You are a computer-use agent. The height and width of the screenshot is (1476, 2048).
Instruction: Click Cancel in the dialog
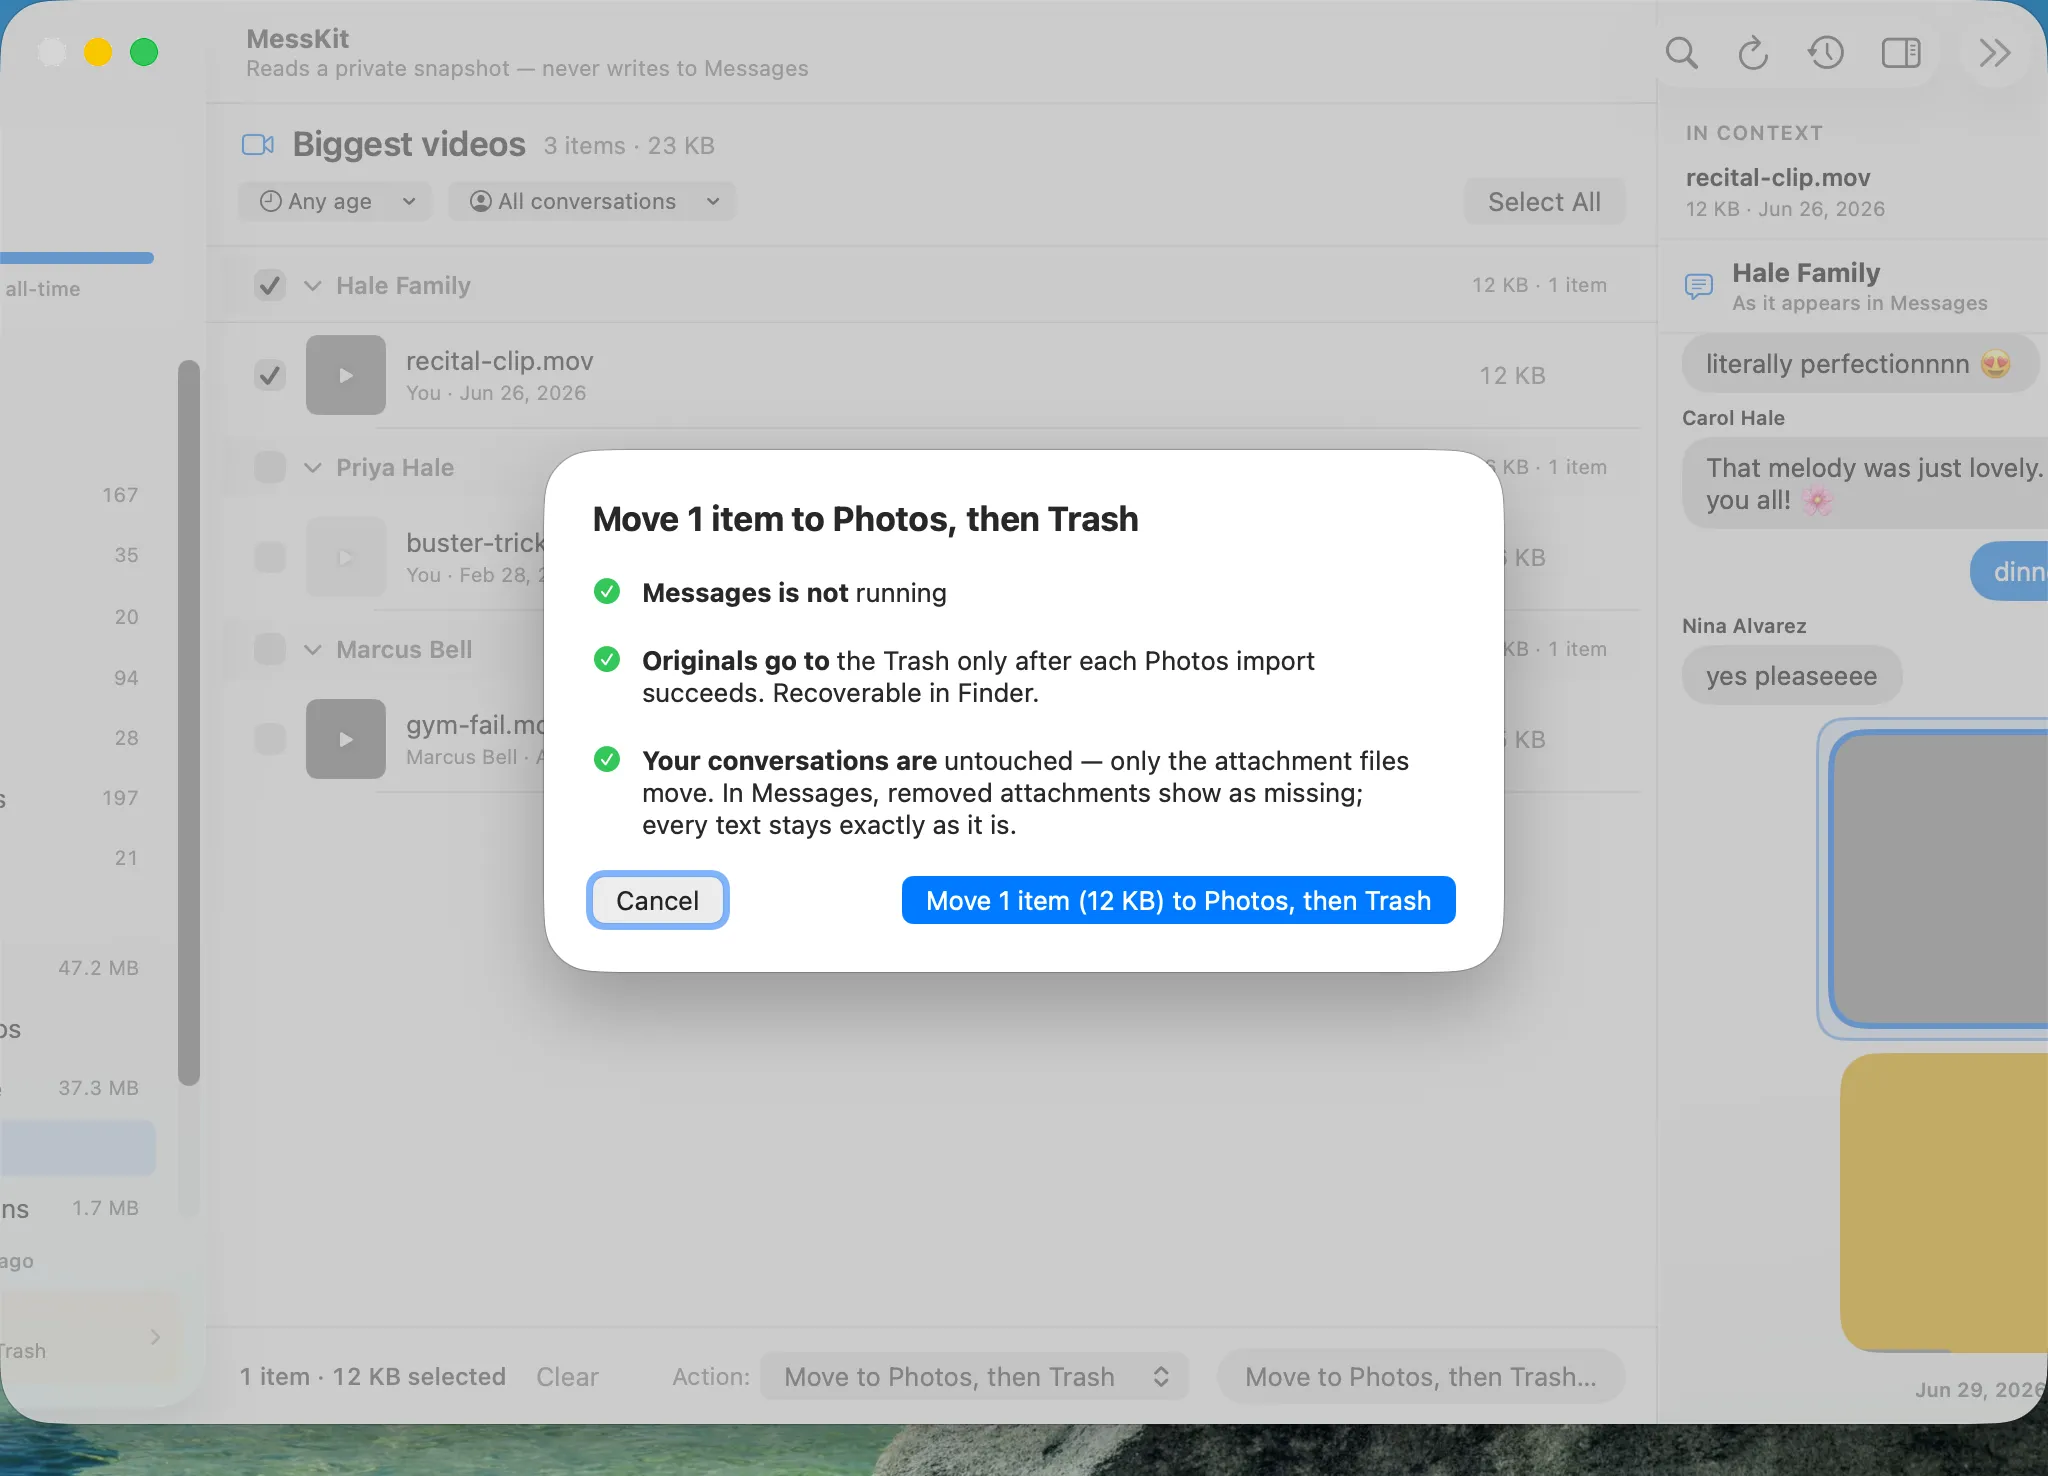[658, 900]
